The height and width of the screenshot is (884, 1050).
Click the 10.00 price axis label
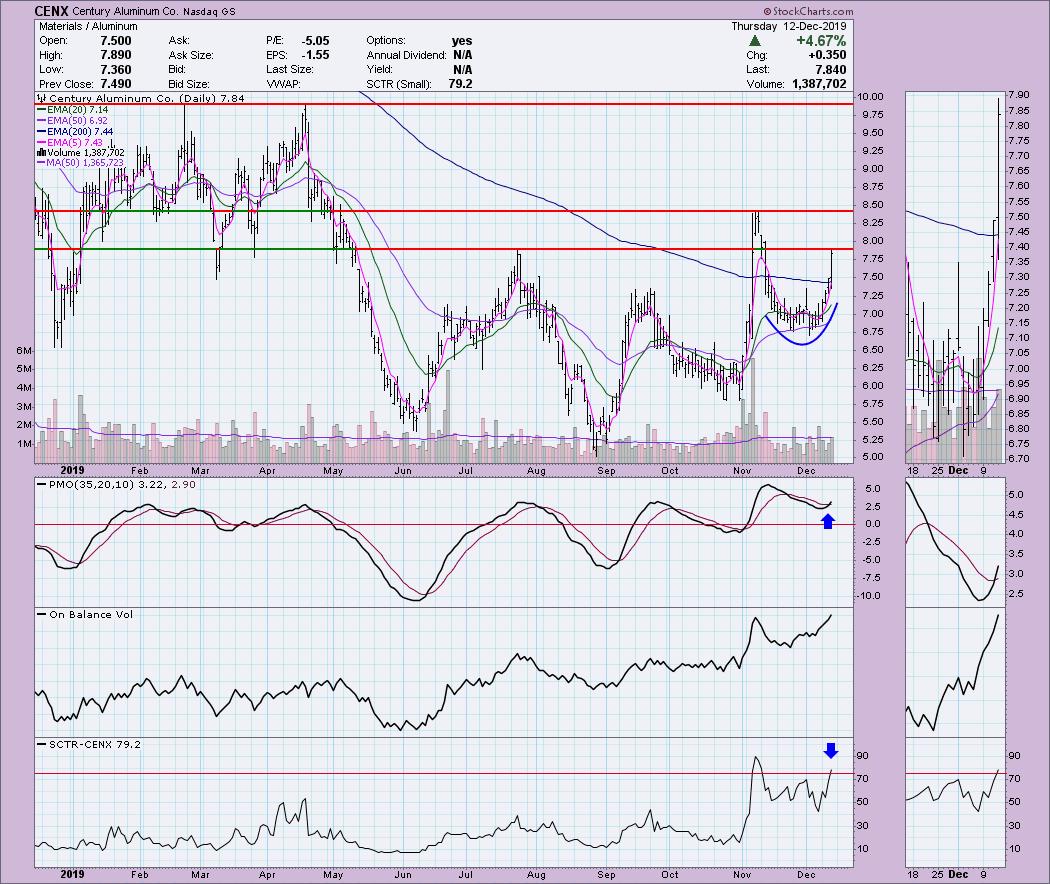[871, 96]
